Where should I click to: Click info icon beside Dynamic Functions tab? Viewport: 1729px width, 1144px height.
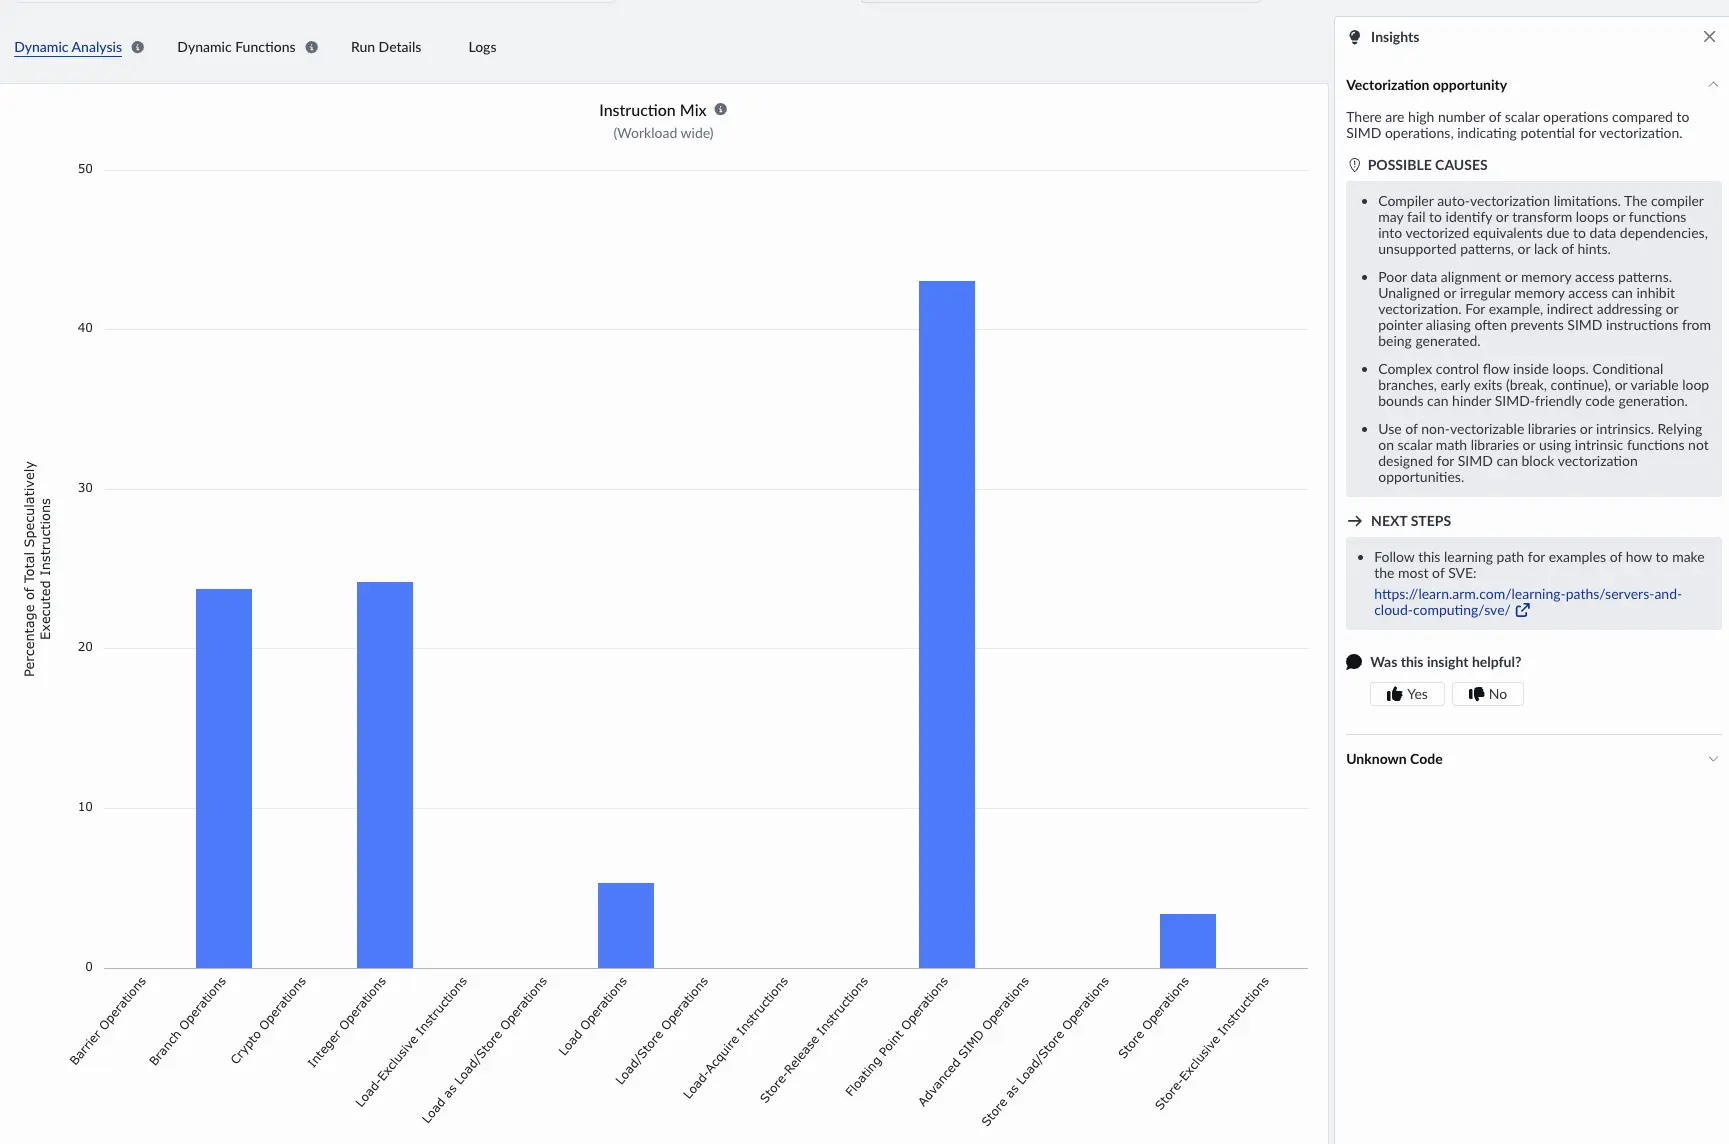pyautogui.click(x=312, y=47)
